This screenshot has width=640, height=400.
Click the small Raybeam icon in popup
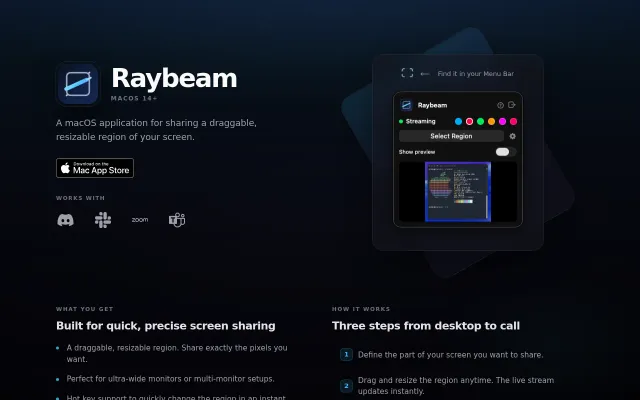pos(406,105)
